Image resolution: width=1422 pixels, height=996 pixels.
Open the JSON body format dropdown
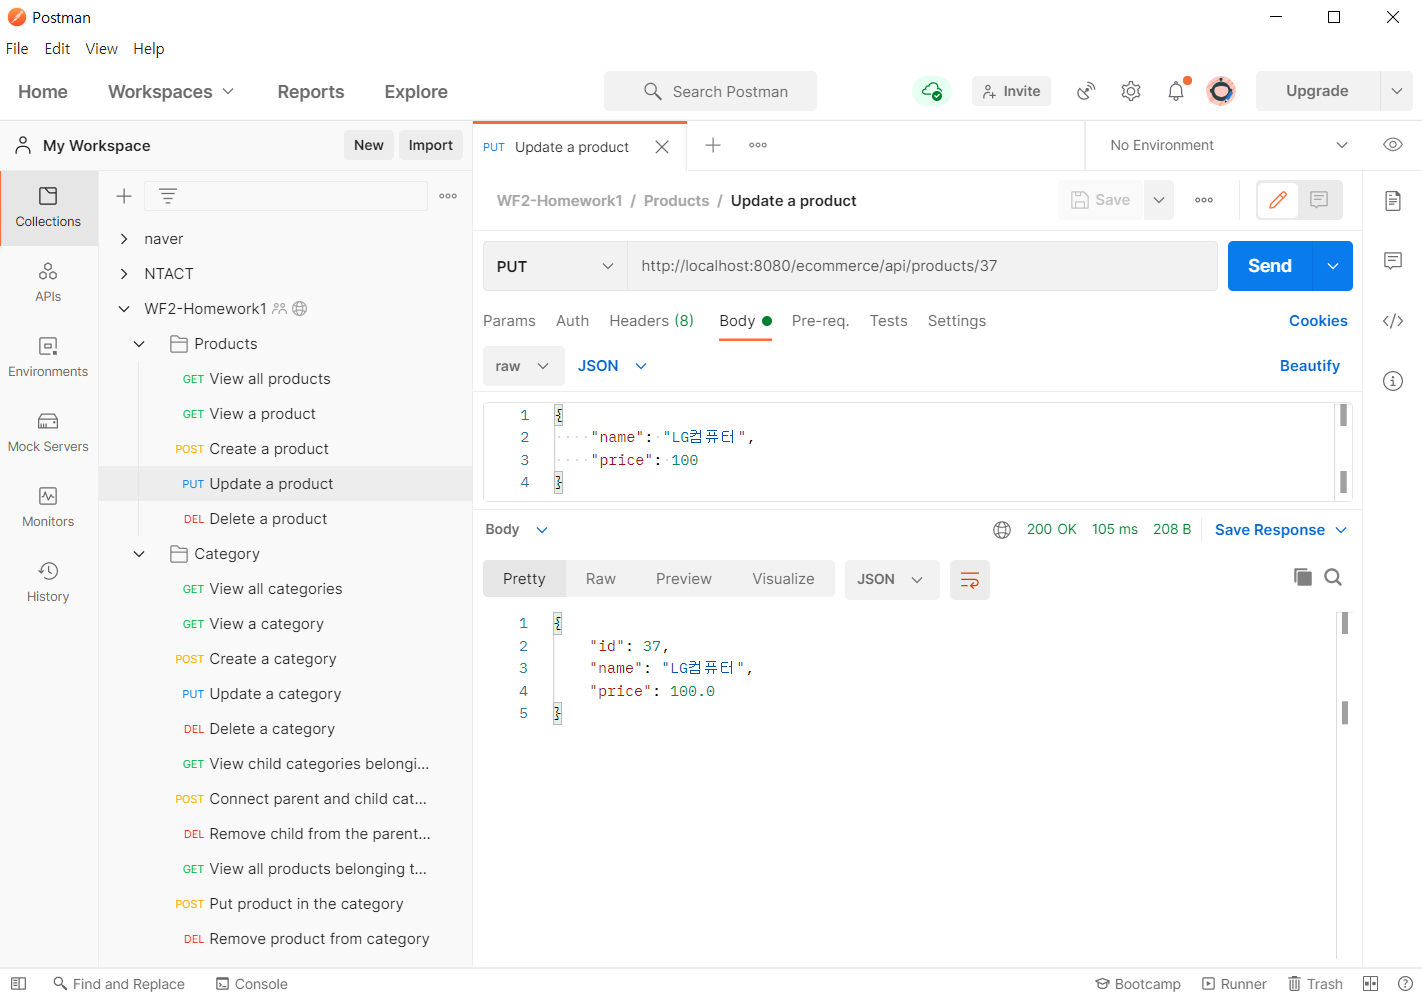tap(612, 366)
